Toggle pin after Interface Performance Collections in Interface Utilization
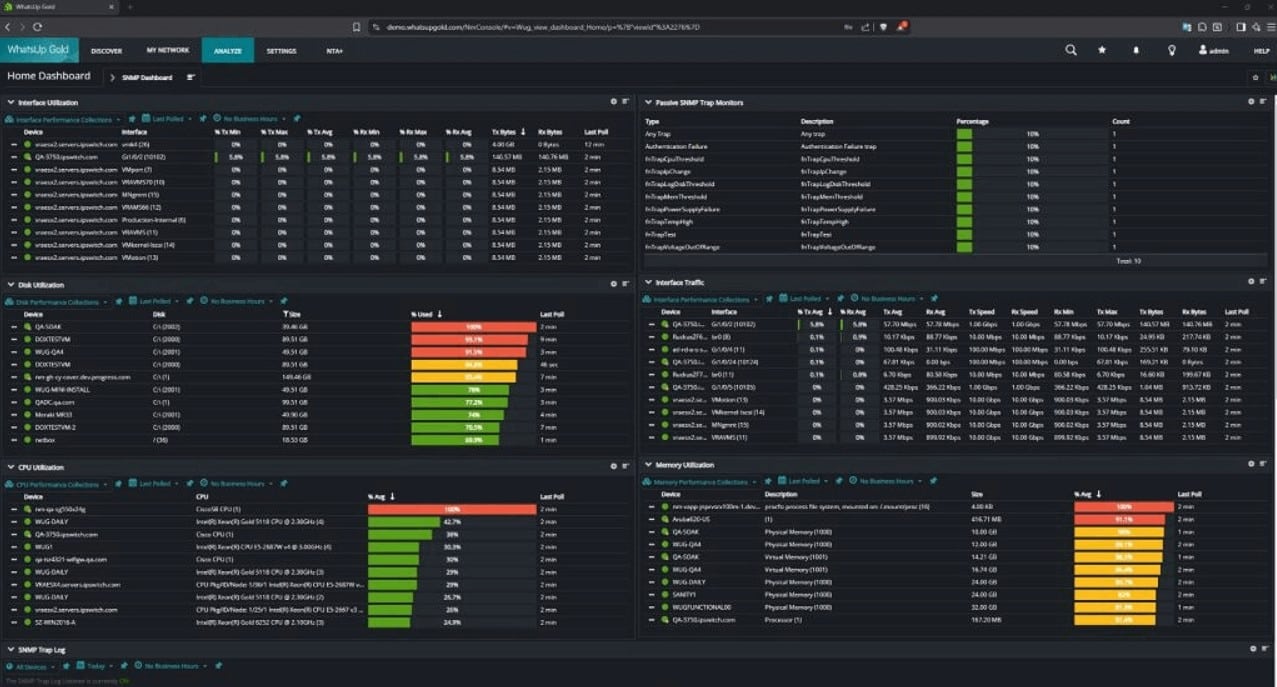This screenshot has height=687, width=1277. (132, 119)
